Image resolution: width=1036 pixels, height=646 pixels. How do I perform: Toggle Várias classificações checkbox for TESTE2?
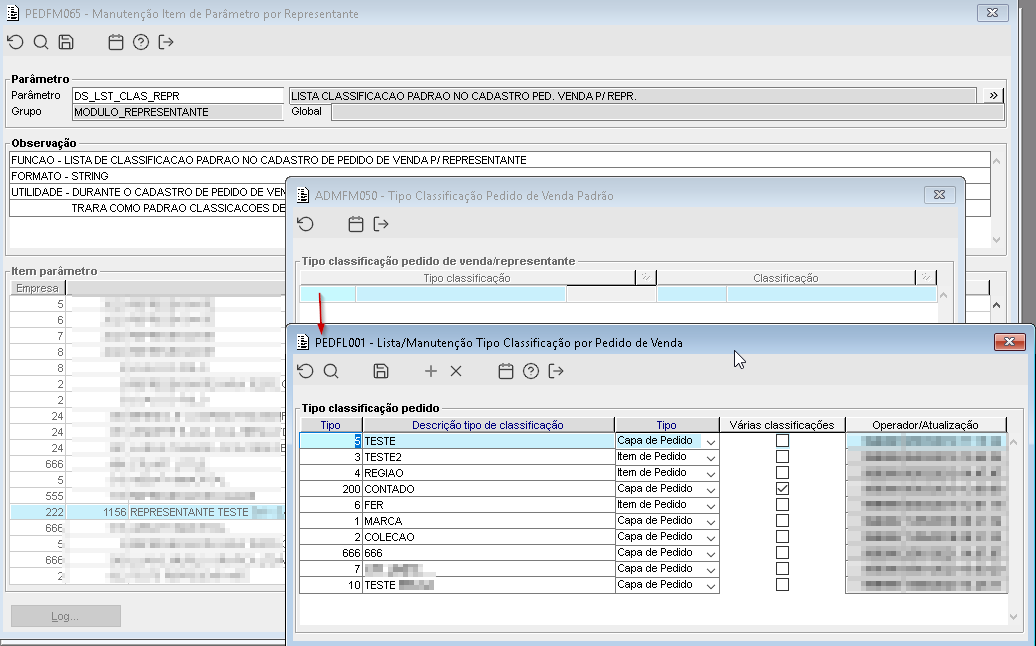782,456
